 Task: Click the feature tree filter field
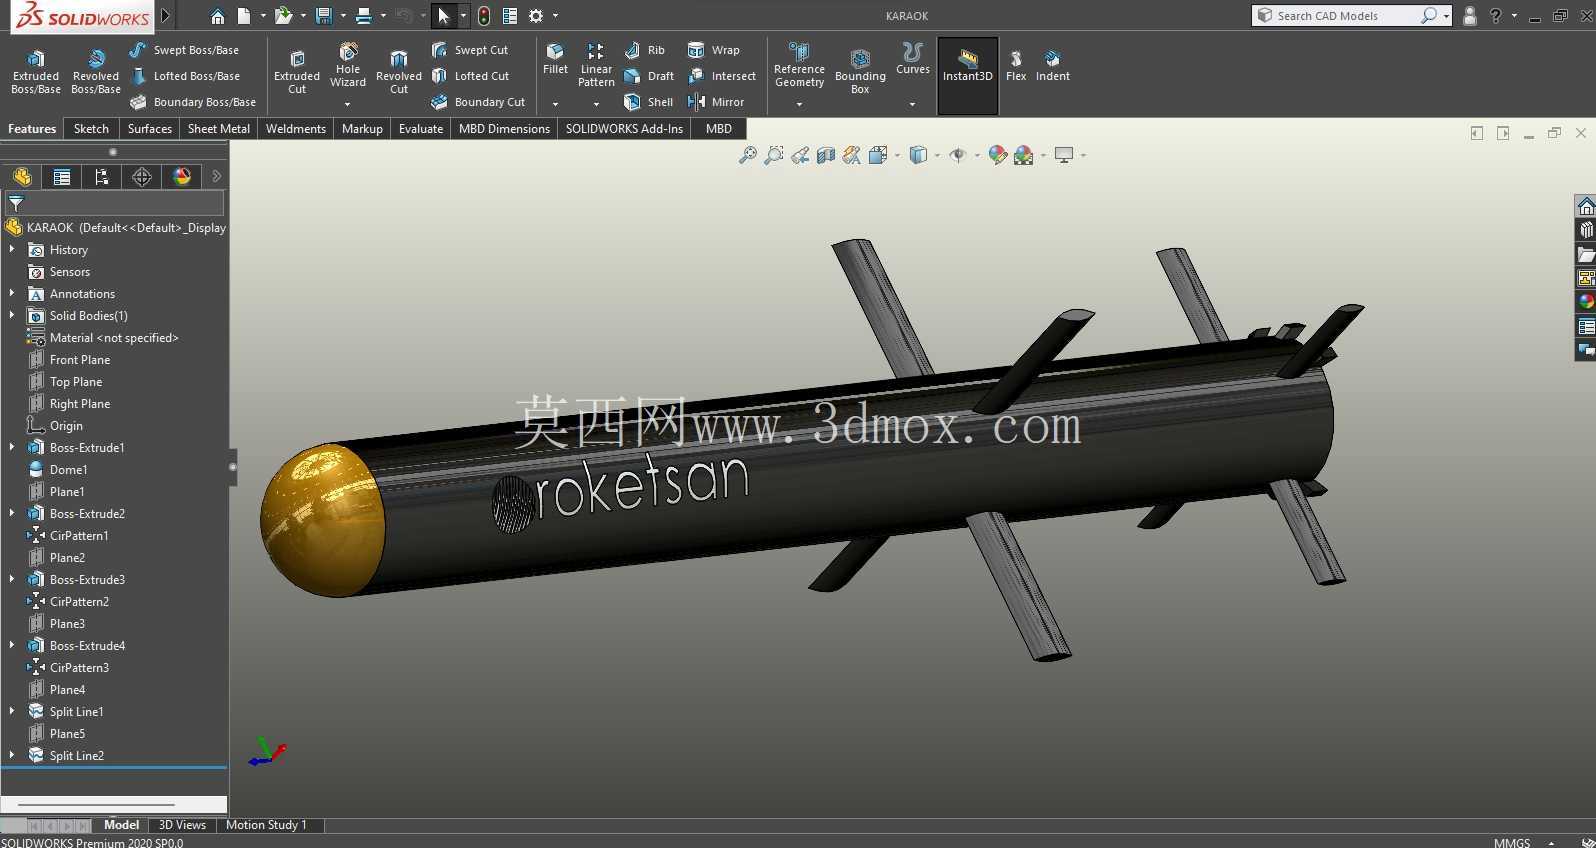pyautogui.click(x=115, y=203)
